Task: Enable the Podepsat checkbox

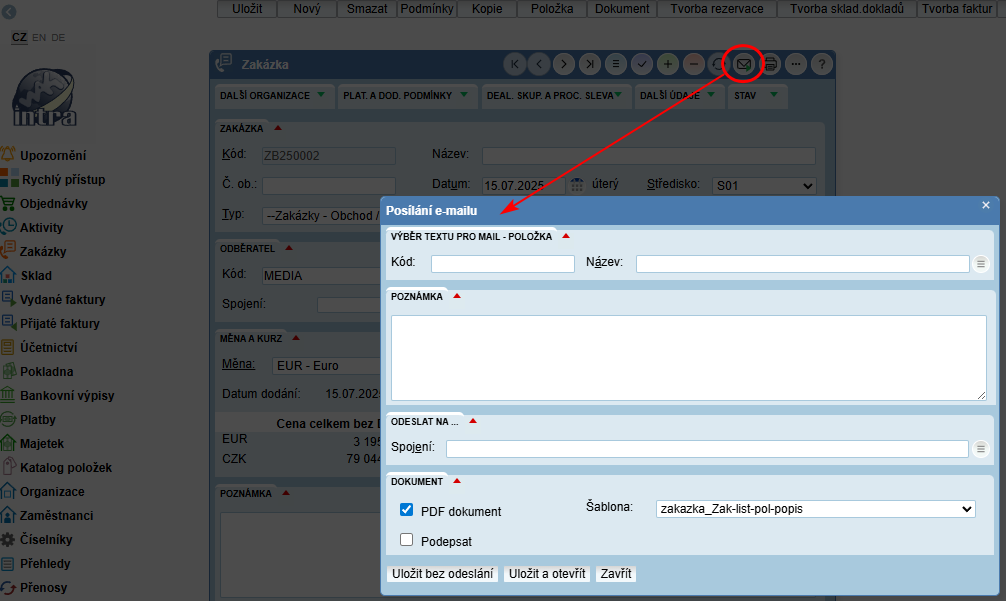Action: 407,540
